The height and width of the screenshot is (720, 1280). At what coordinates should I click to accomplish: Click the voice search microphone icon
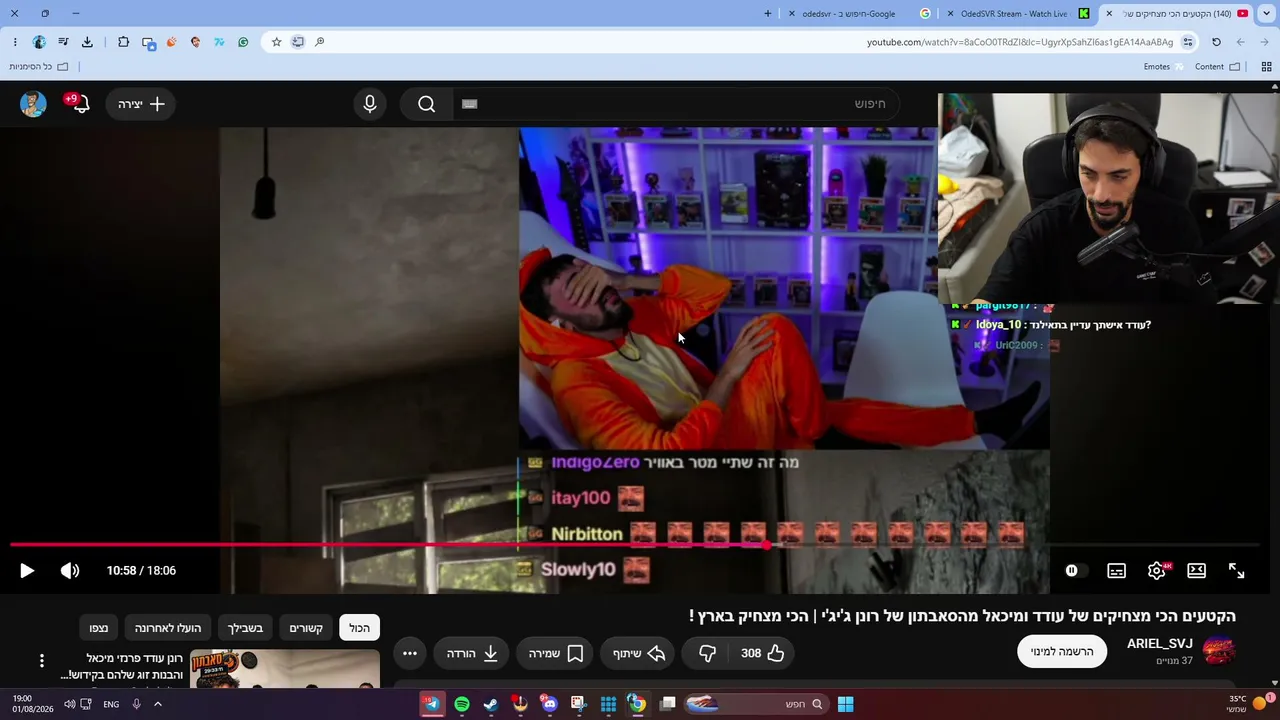(x=370, y=104)
